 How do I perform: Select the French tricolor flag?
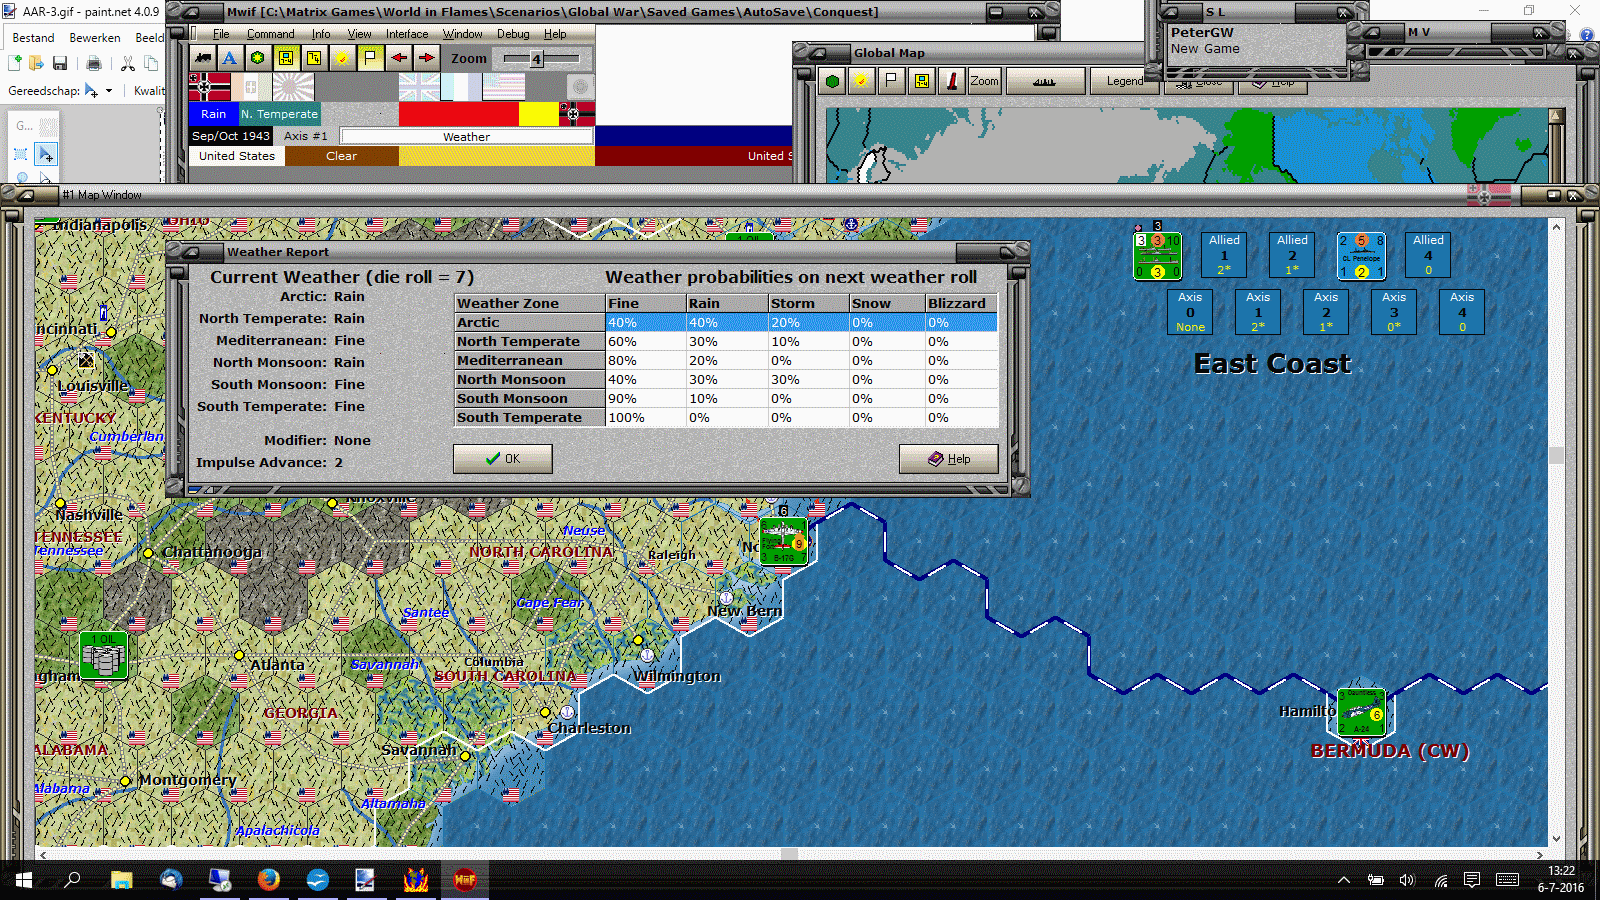coord(461,86)
